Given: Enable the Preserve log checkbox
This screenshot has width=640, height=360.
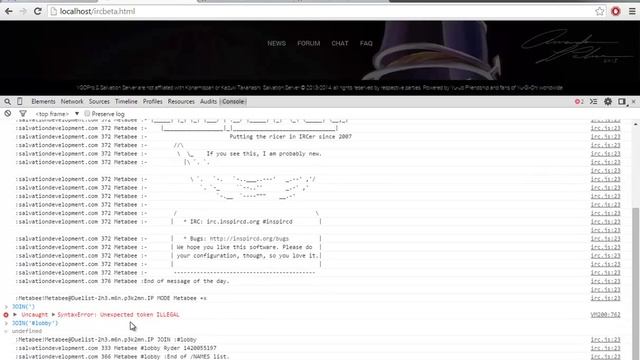Looking at the screenshot, I should point(87,113).
